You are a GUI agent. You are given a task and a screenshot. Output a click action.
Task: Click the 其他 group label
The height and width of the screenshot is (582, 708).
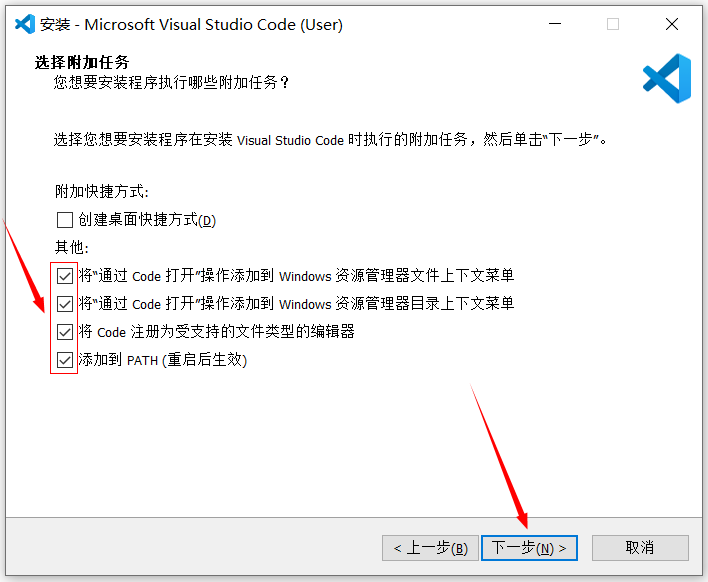click(x=72, y=247)
